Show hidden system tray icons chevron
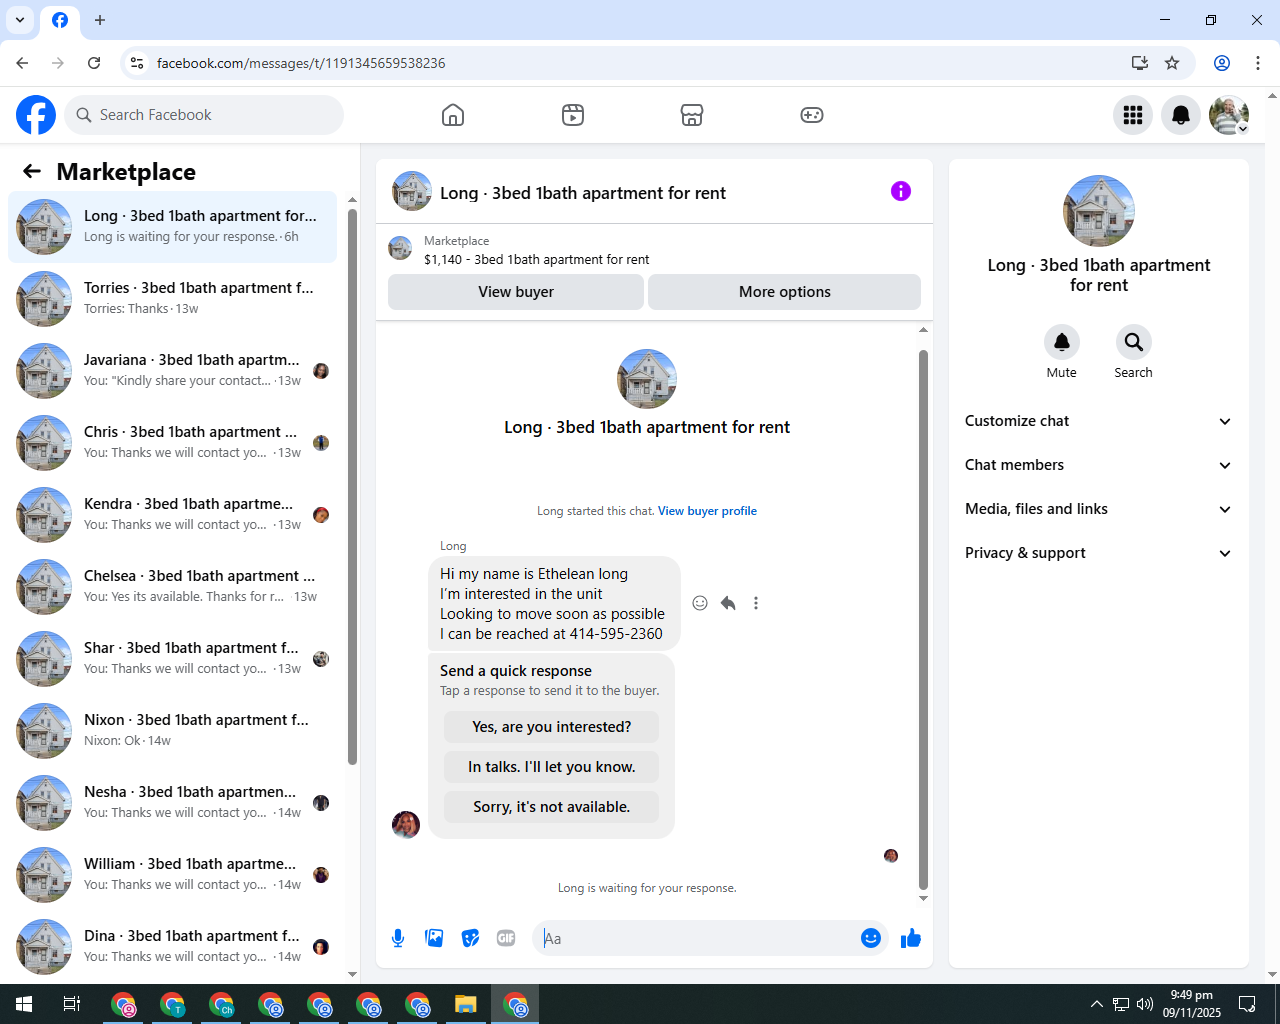Image resolution: width=1280 pixels, height=1024 pixels. (1097, 1004)
